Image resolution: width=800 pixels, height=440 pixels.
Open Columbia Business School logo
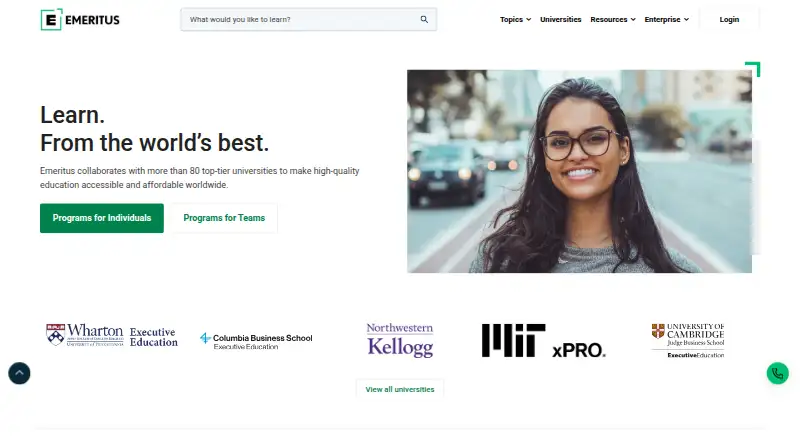coord(256,341)
